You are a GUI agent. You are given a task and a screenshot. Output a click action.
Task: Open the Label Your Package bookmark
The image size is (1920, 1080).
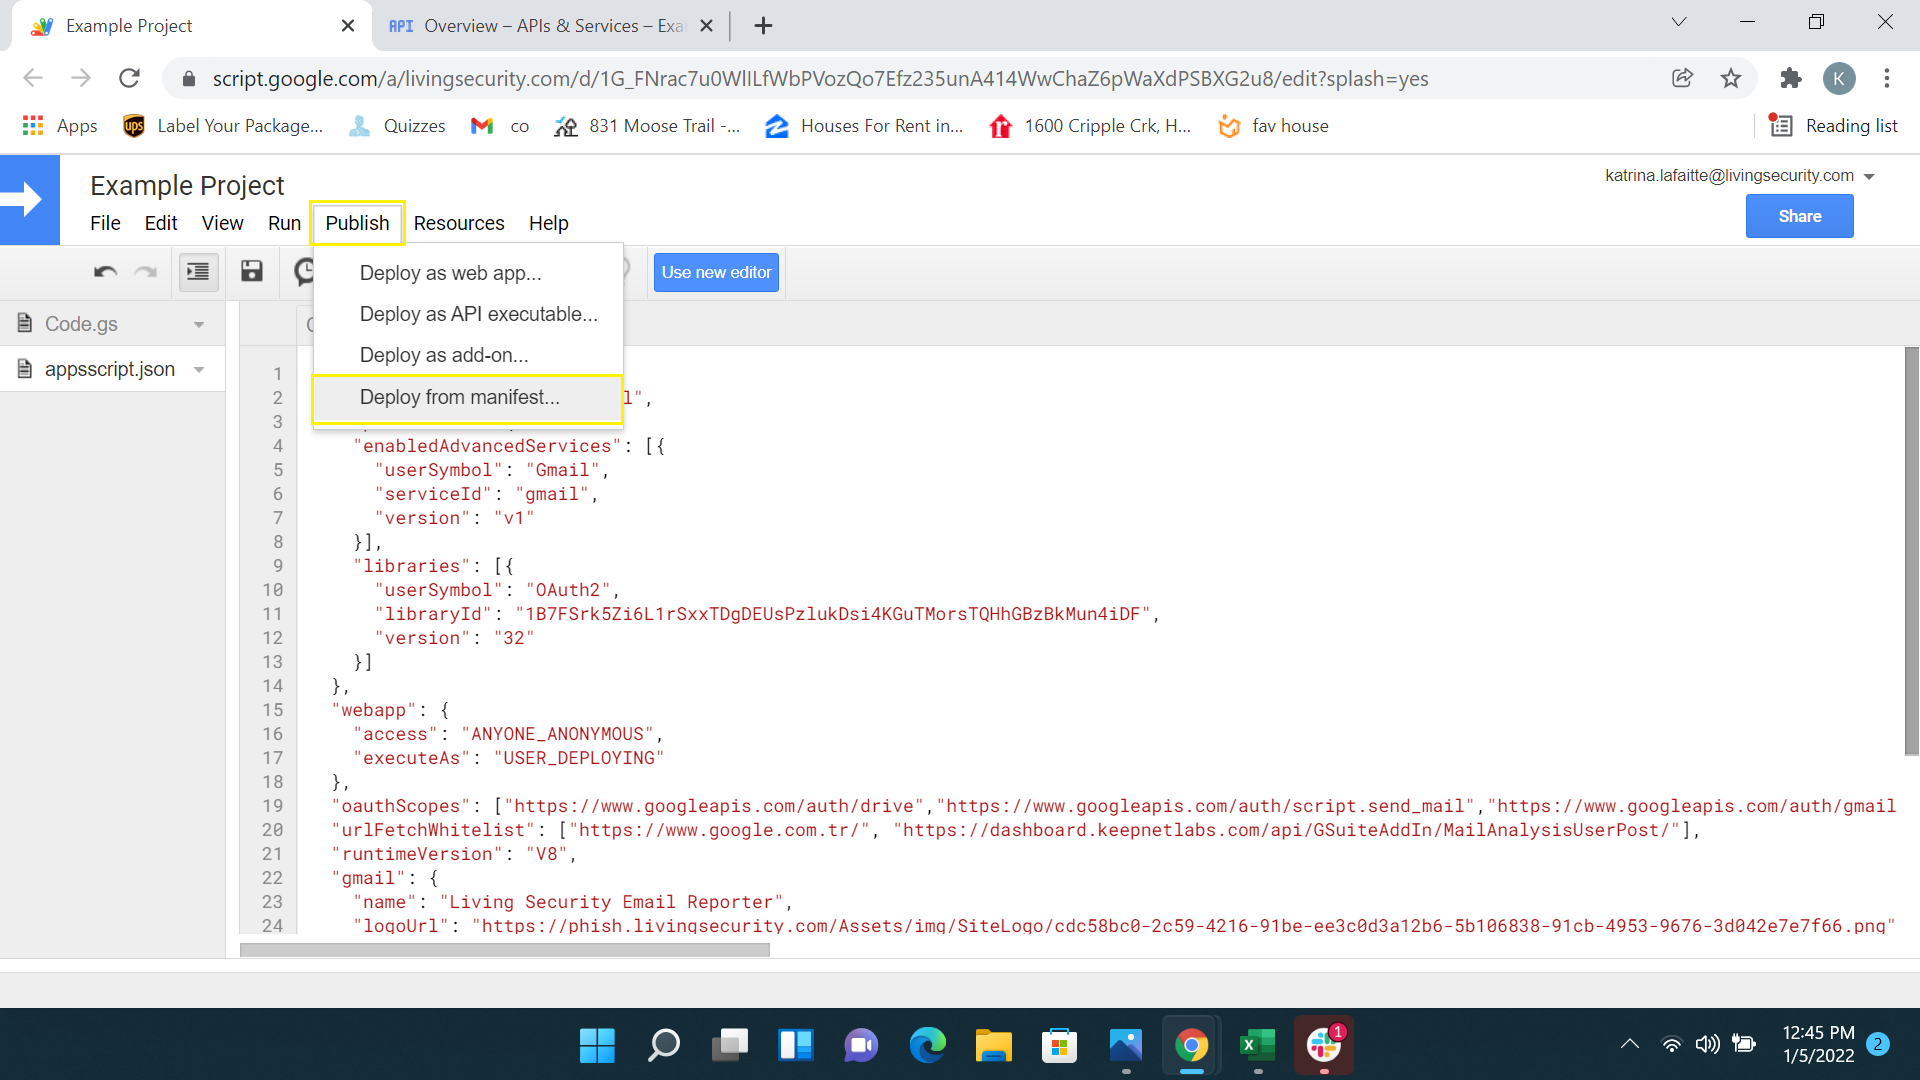223,126
